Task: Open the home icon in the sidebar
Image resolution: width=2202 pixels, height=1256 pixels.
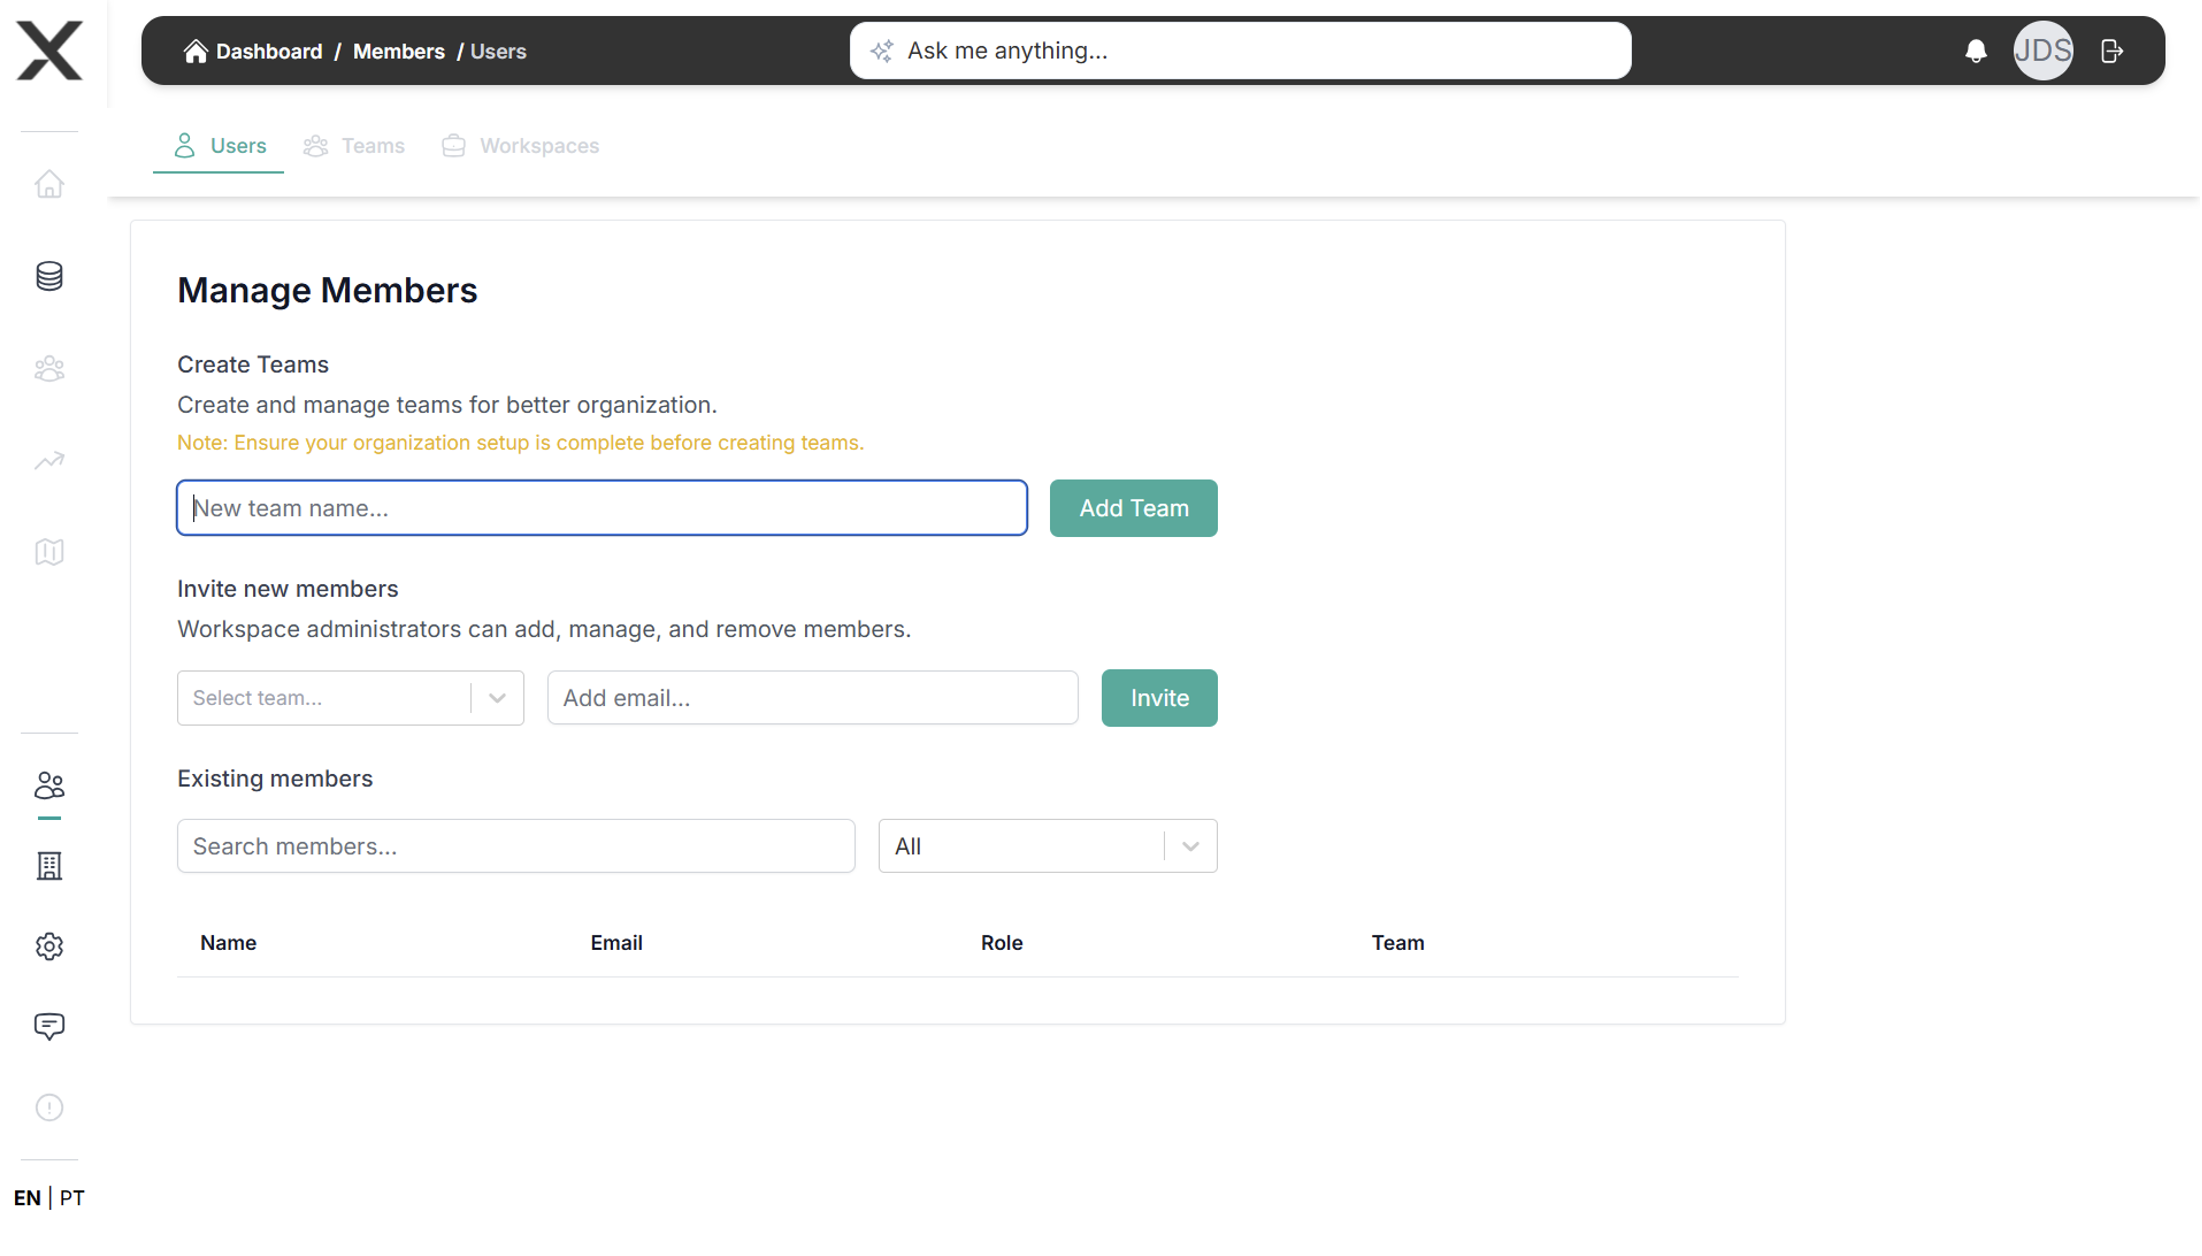Action: (49, 185)
